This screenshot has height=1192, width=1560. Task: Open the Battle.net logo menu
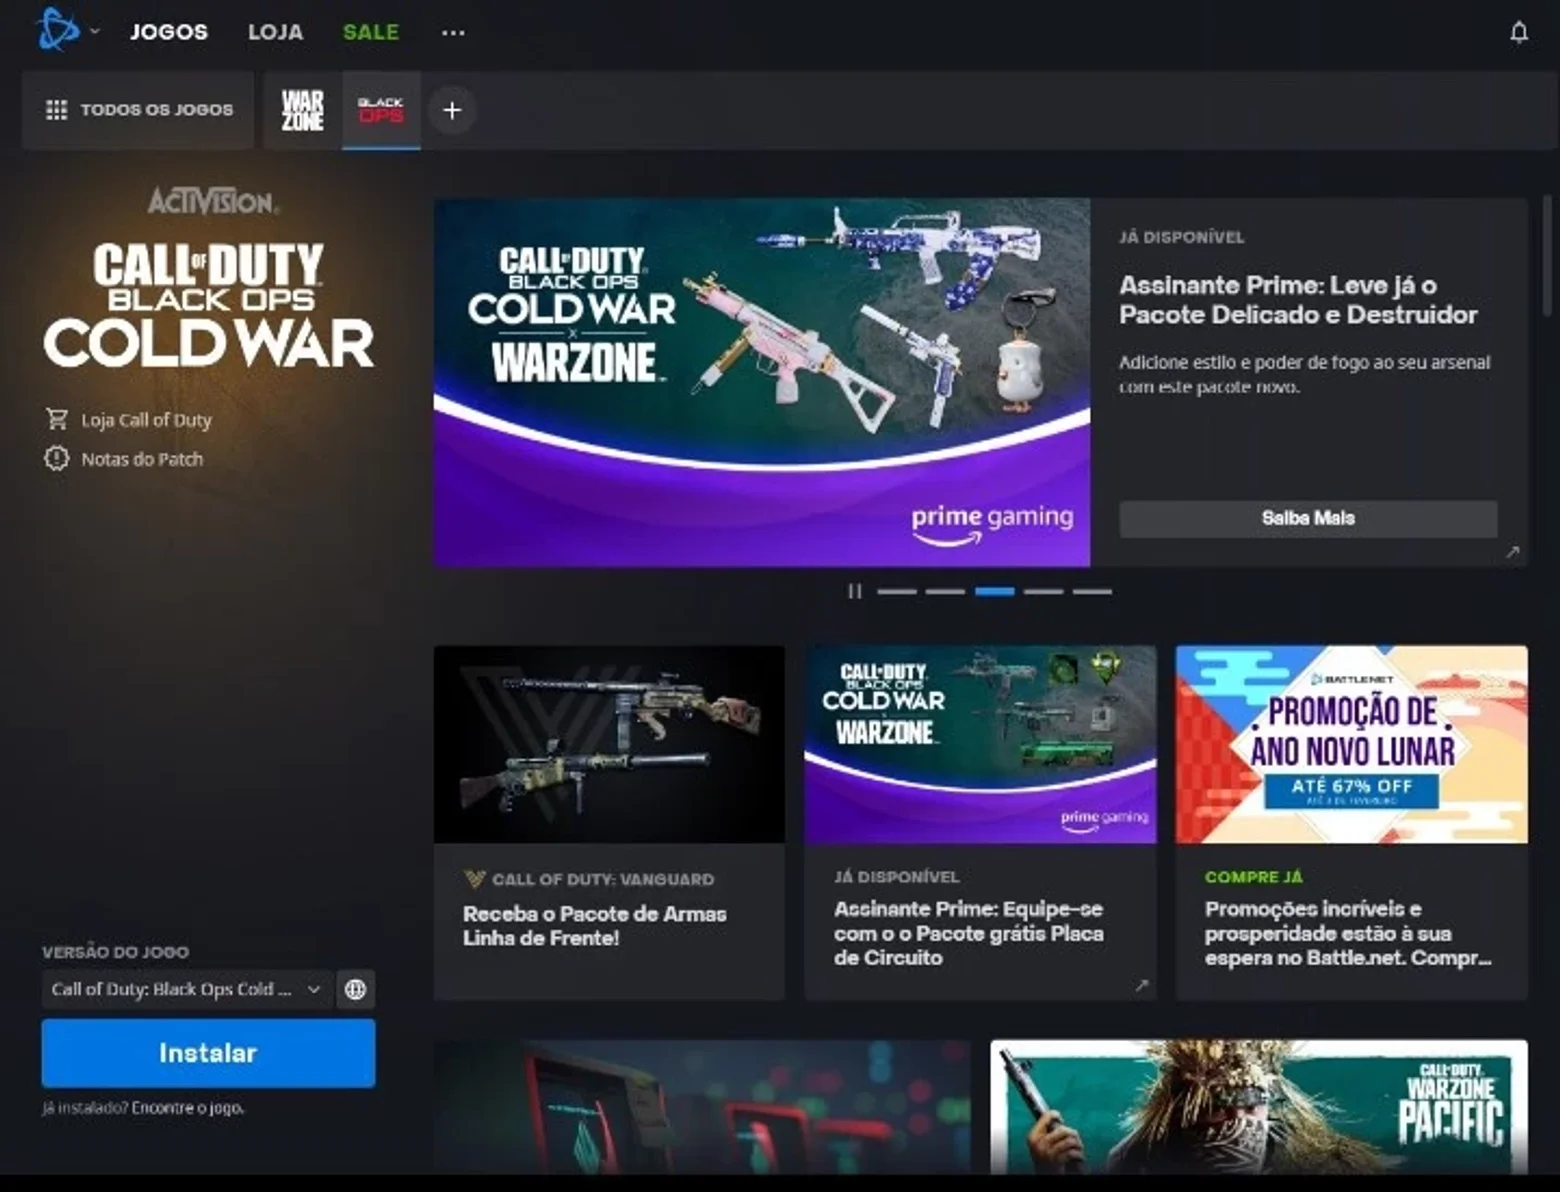[58, 29]
